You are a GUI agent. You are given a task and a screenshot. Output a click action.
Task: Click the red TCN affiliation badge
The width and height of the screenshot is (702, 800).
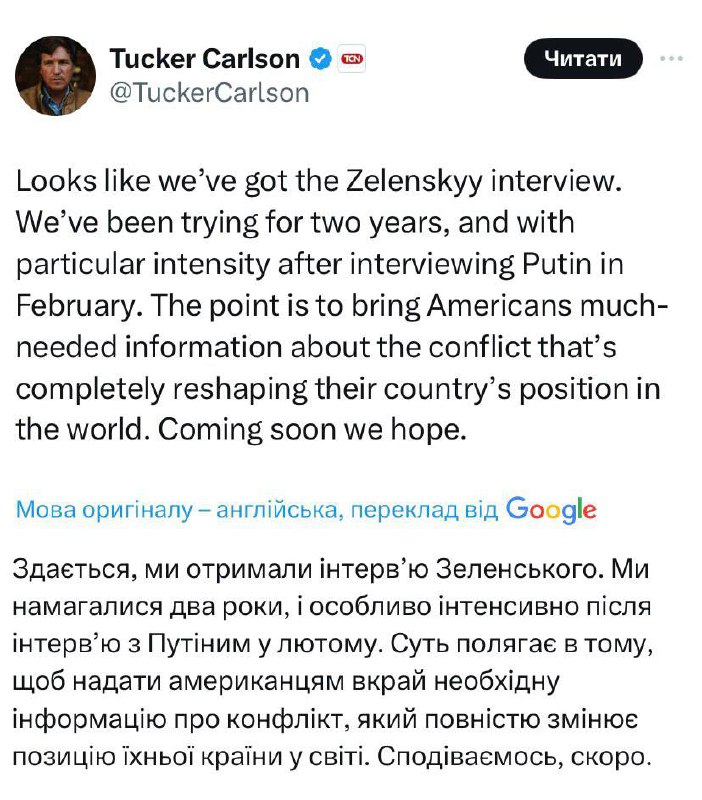351,59
